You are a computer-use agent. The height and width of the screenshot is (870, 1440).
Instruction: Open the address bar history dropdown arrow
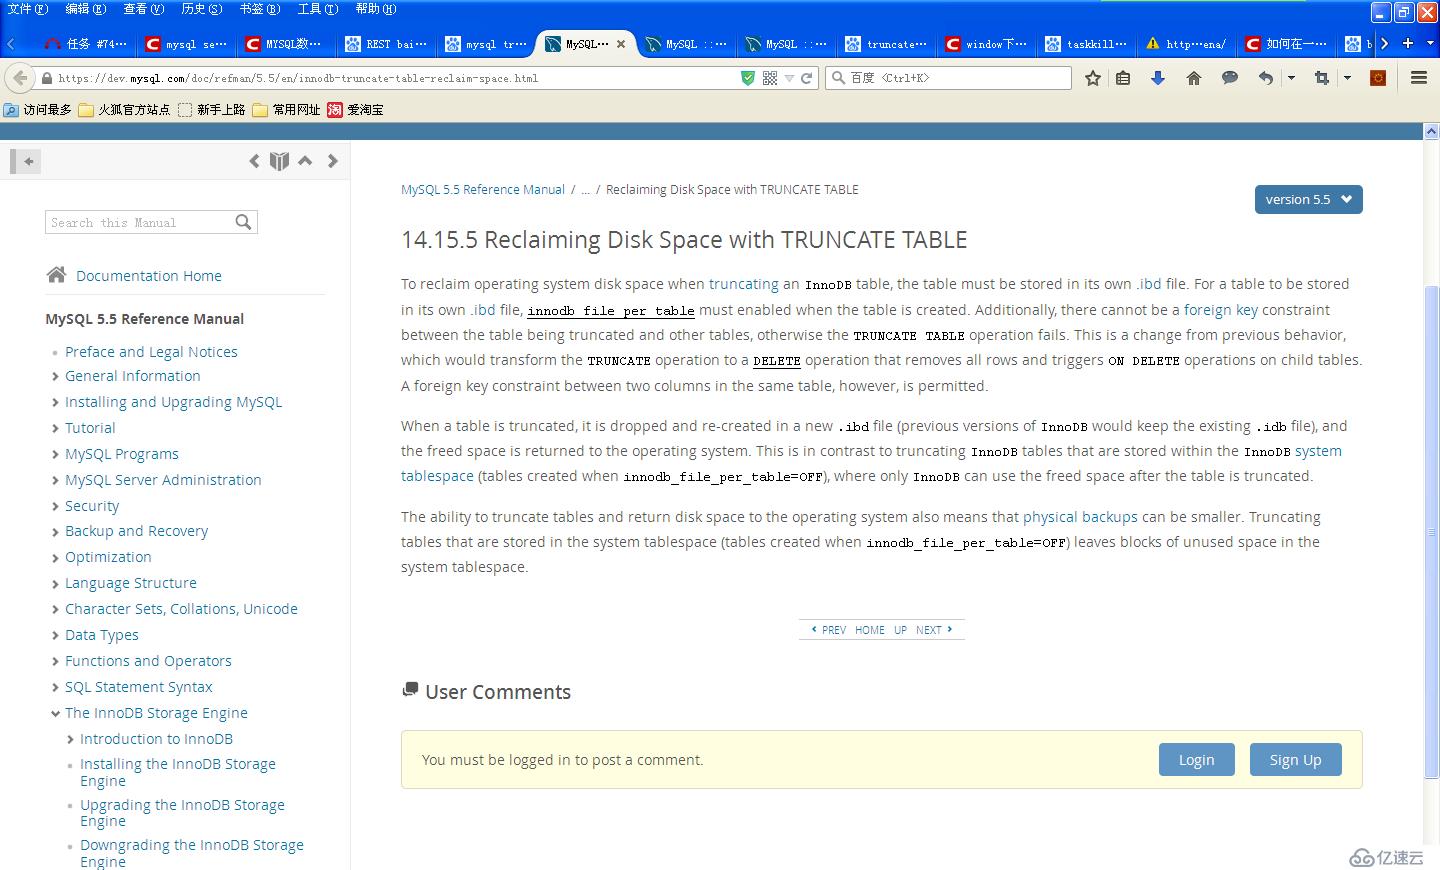point(789,78)
